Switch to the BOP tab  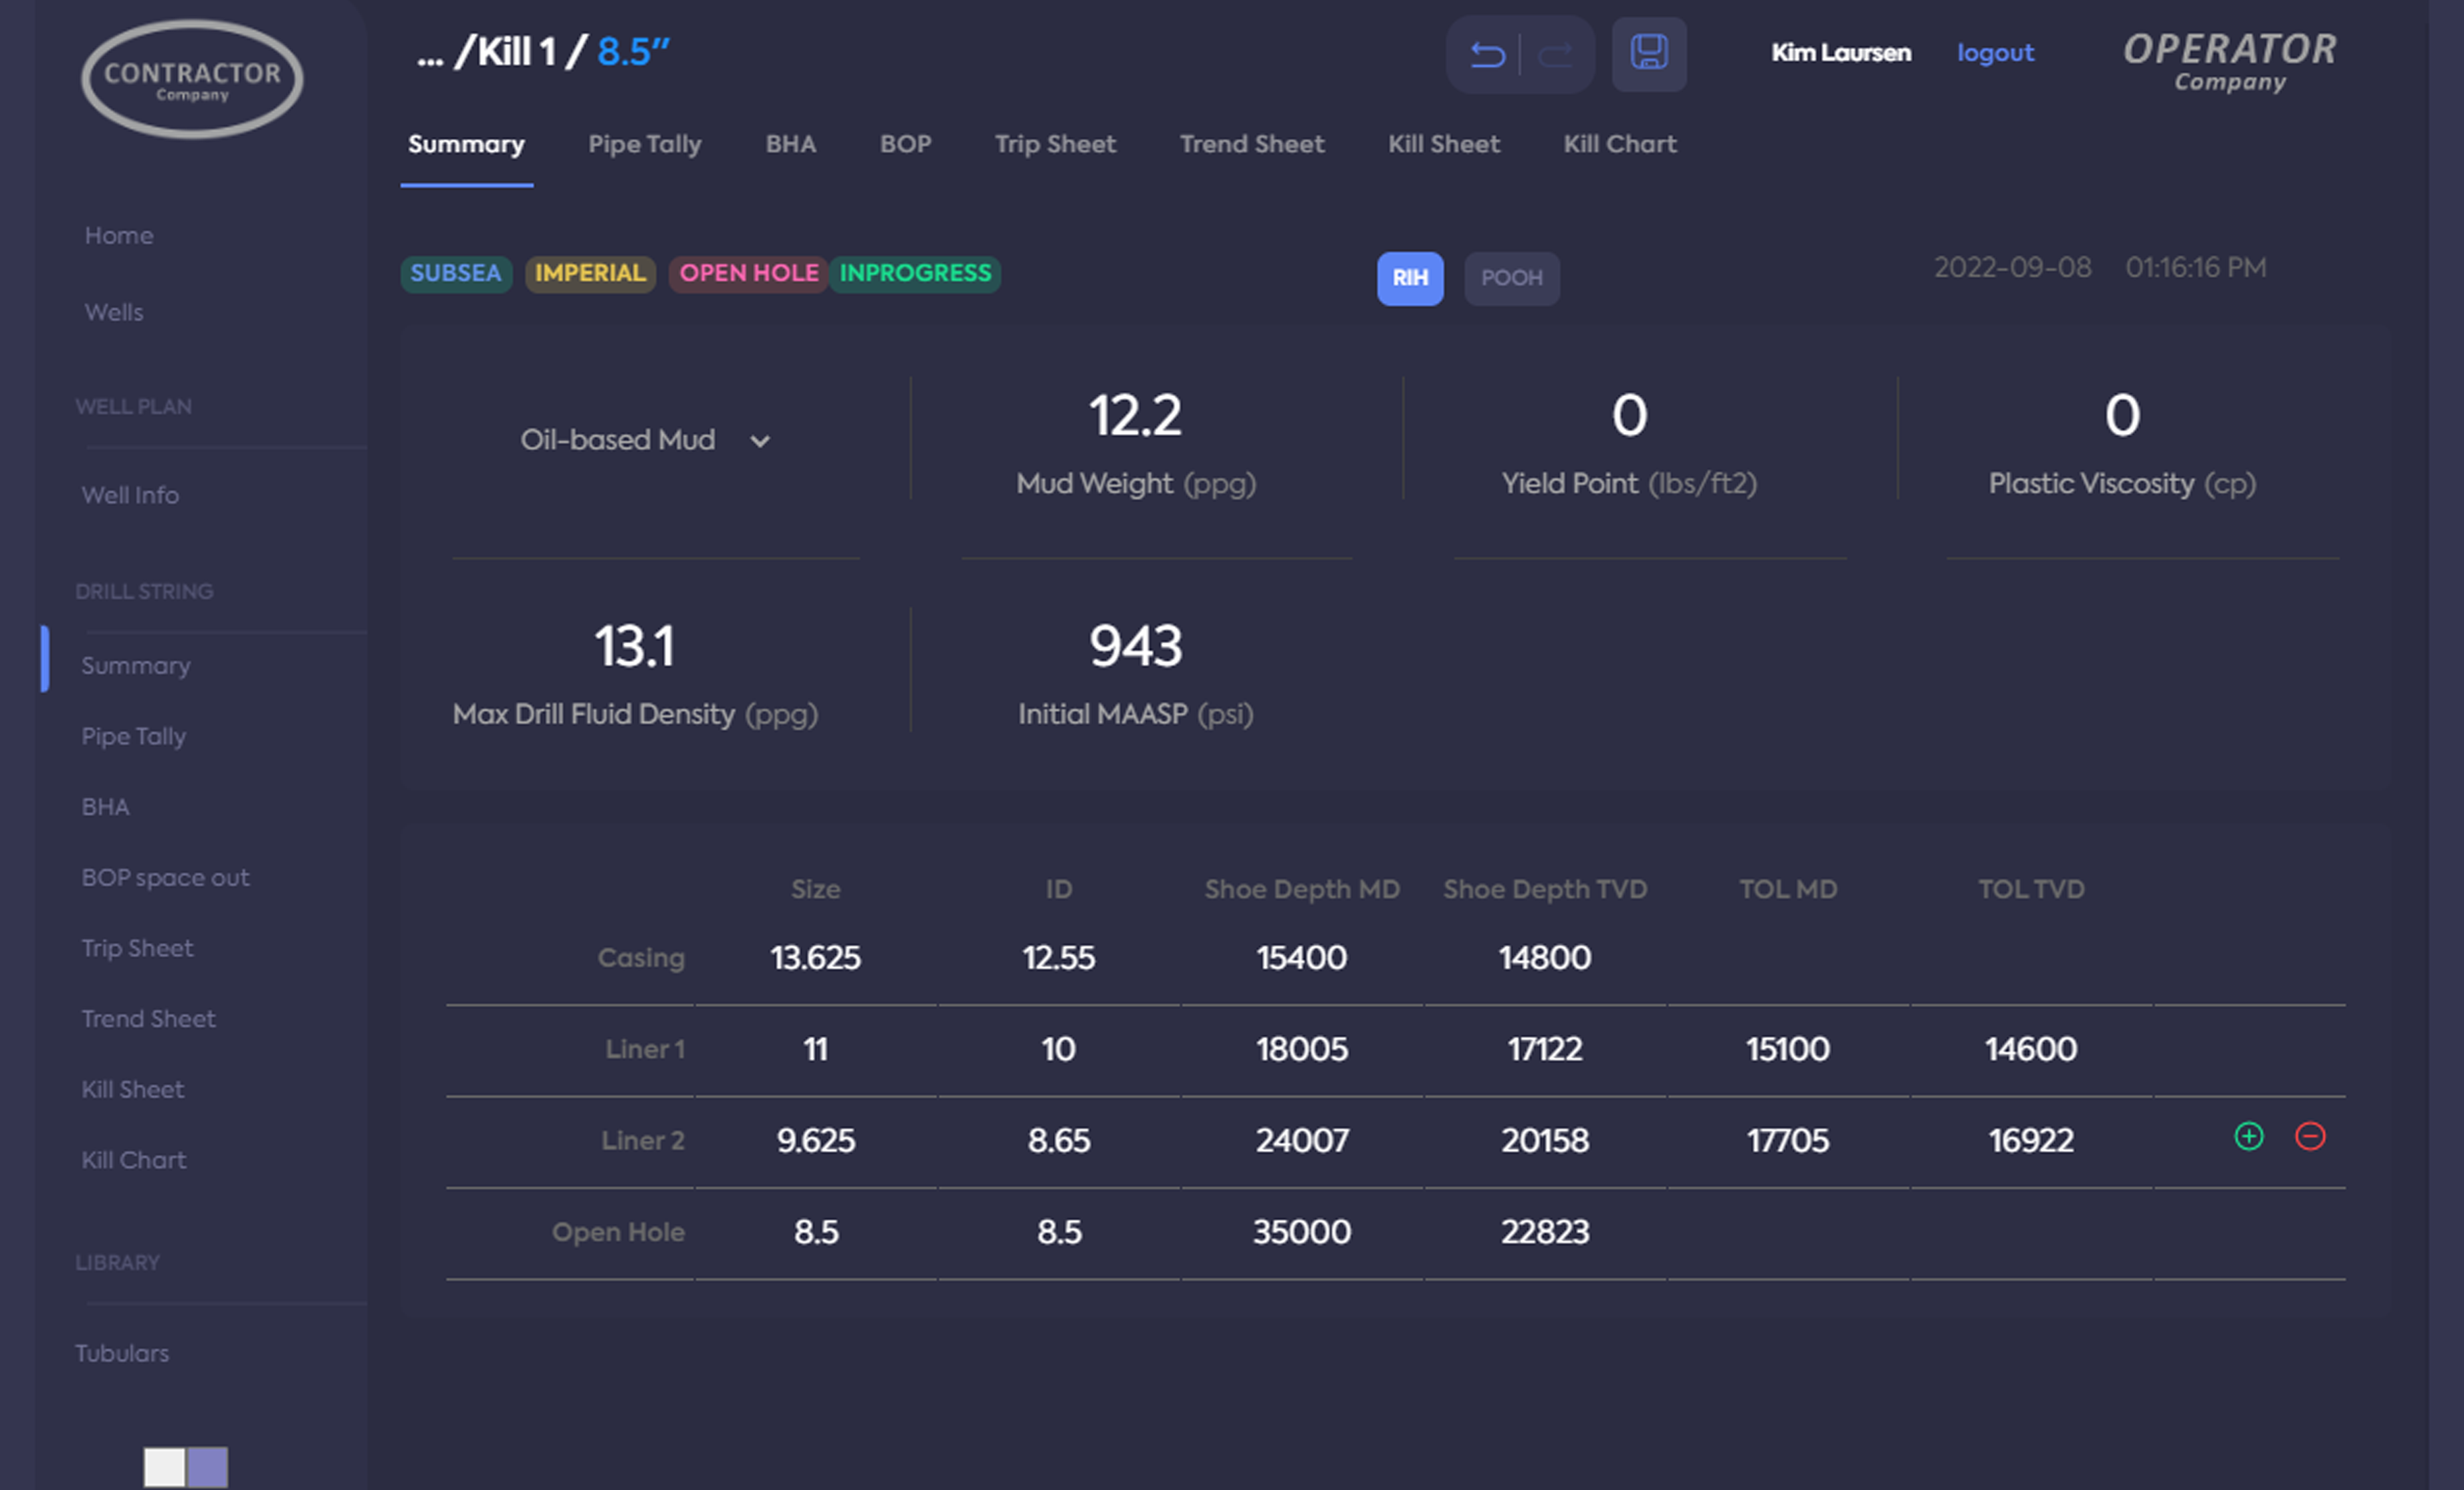coord(905,144)
